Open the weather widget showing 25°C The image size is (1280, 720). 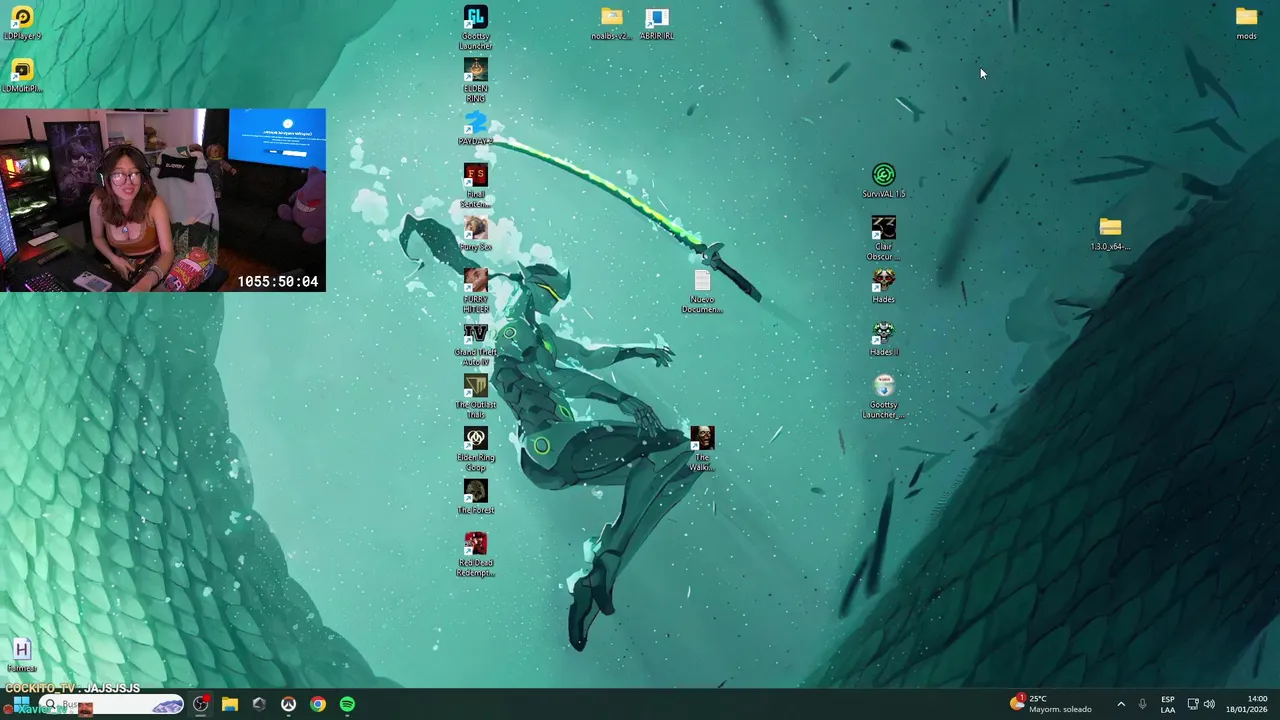(1052, 704)
